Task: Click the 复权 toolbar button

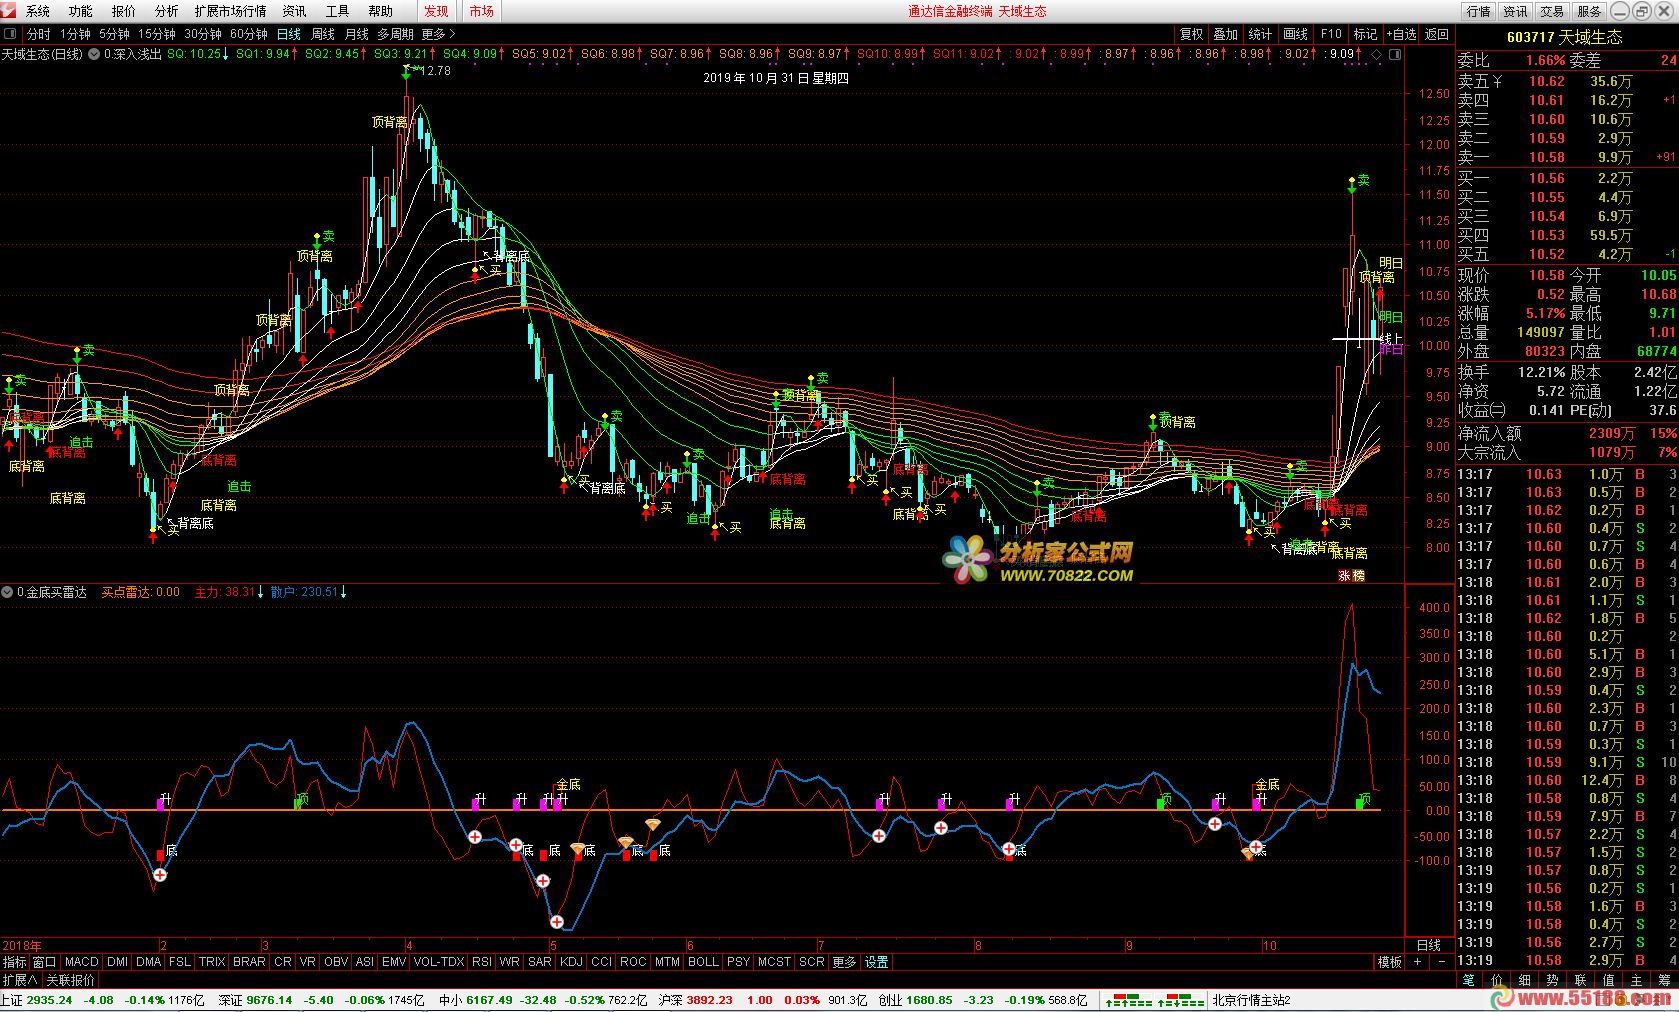Action: coord(1191,34)
